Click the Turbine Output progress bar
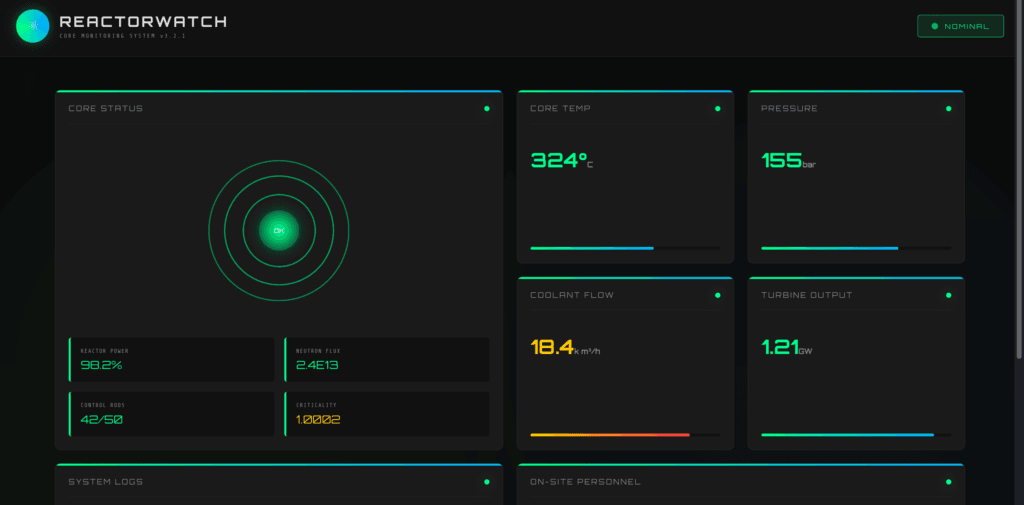 coord(856,434)
